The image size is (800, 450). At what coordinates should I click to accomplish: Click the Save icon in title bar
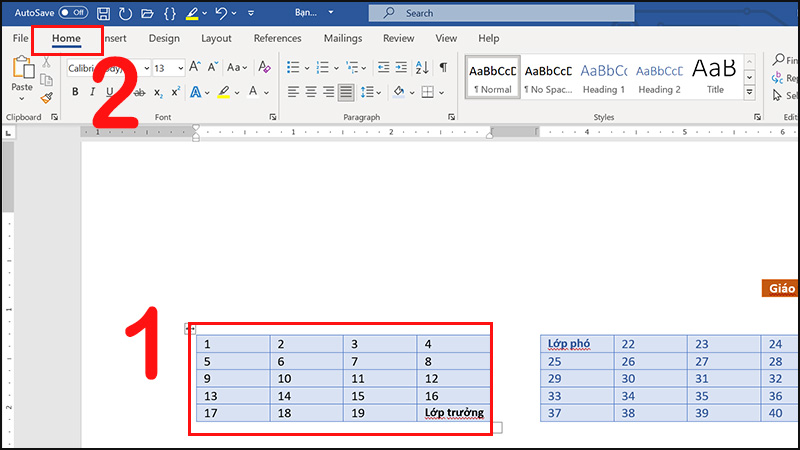pyautogui.click(x=103, y=13)
